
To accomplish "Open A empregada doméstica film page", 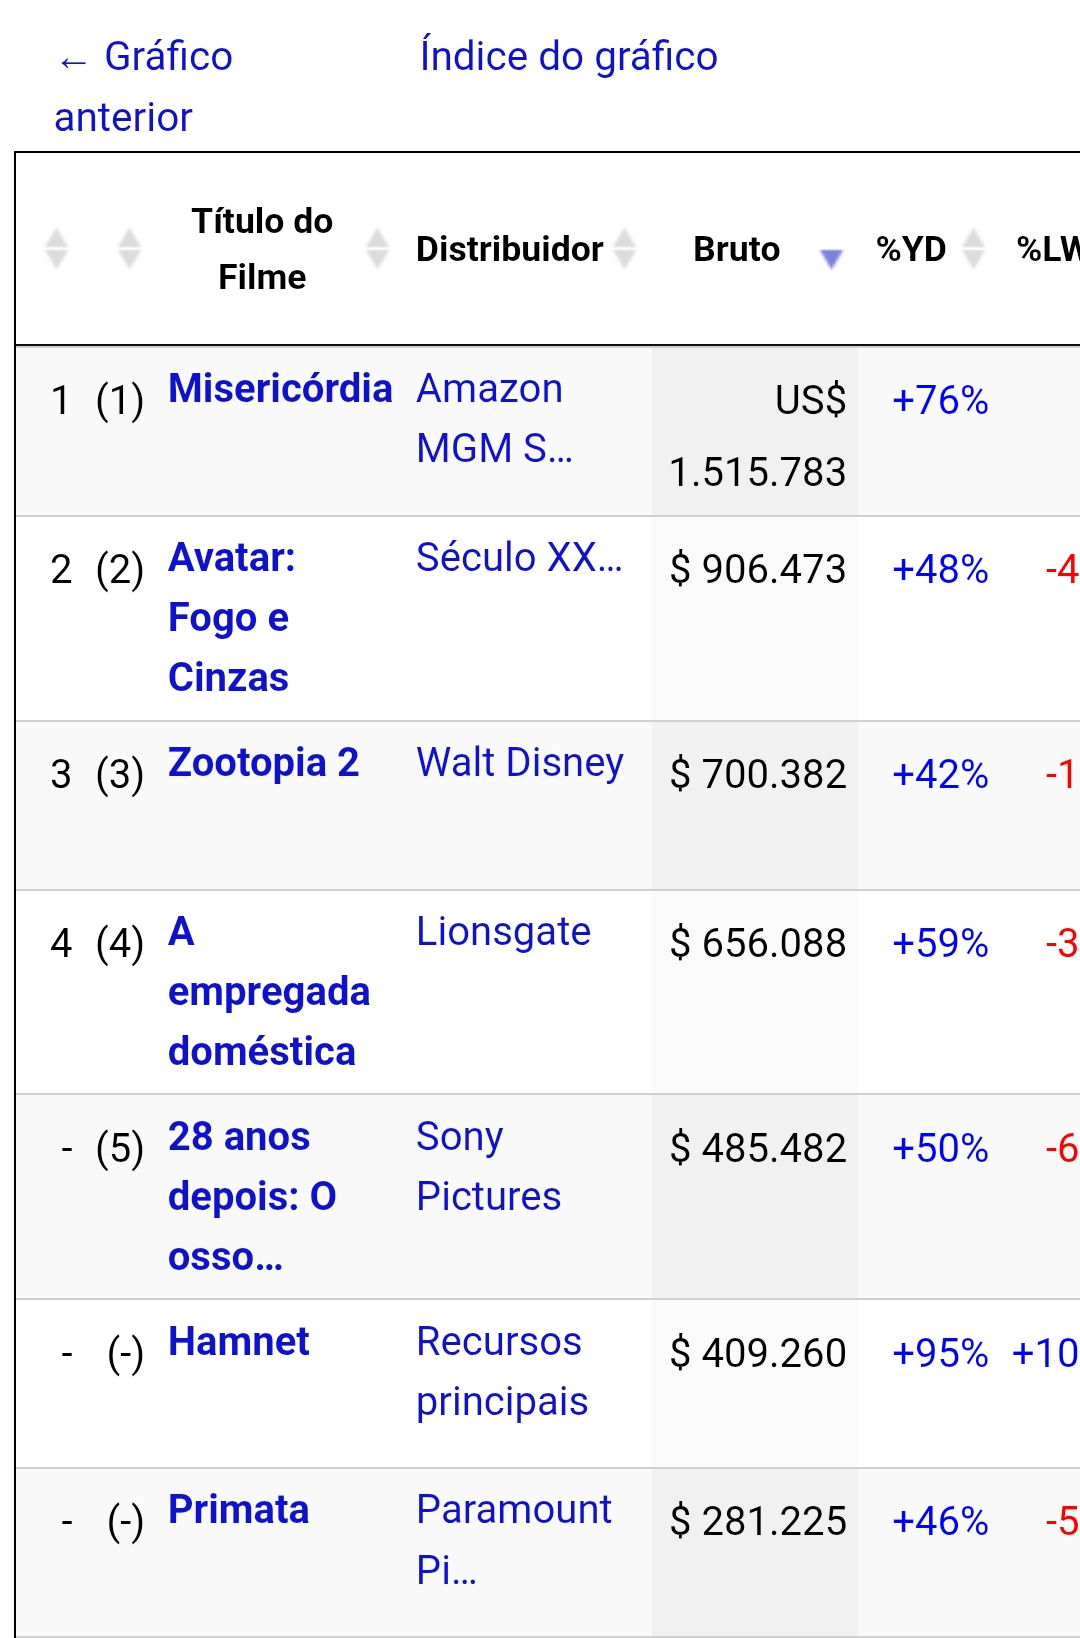I will click(268, 991).
